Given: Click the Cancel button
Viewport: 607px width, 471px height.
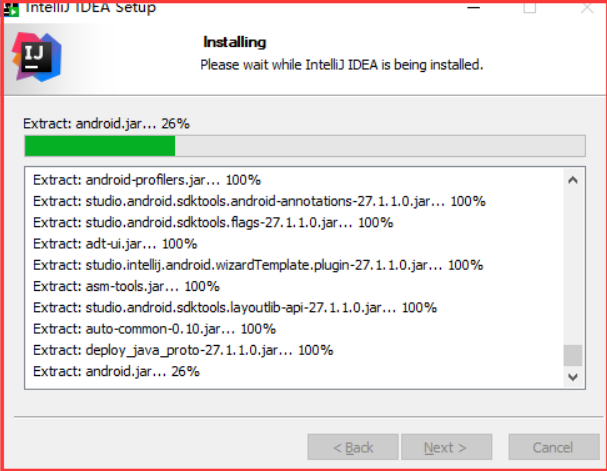Looking at the screenshot, I should point(554,447).
